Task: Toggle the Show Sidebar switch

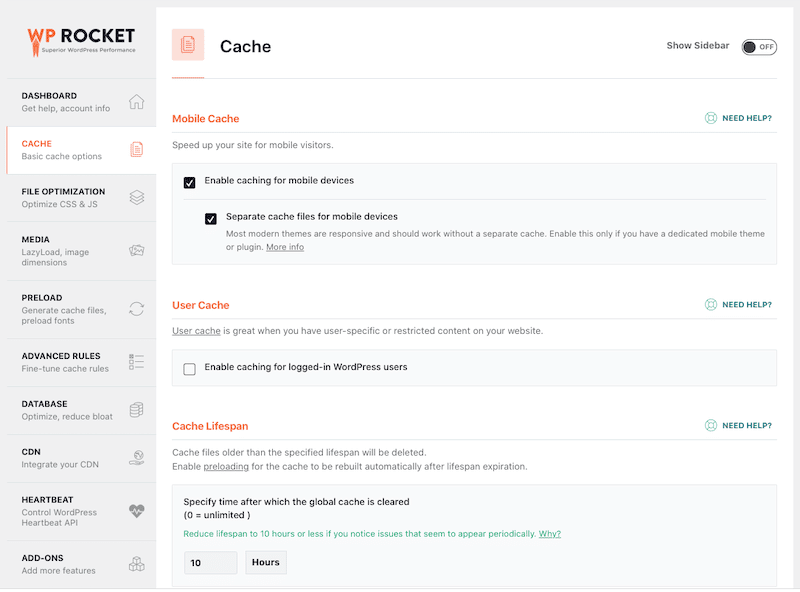Action: click(759, 47)
